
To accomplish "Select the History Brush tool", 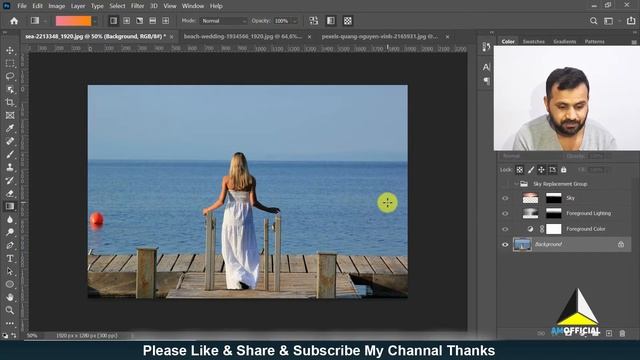I will (10, 180).
